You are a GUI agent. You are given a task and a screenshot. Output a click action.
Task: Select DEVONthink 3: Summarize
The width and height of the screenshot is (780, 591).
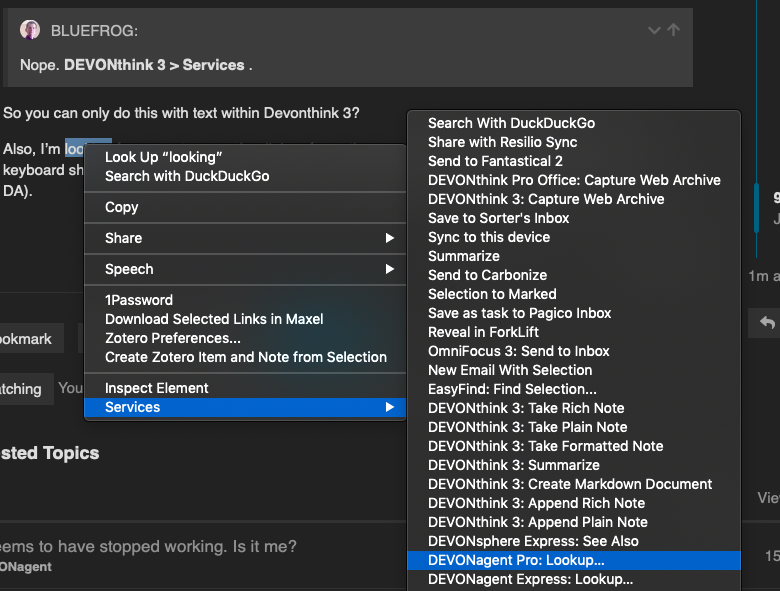(574, 465)
